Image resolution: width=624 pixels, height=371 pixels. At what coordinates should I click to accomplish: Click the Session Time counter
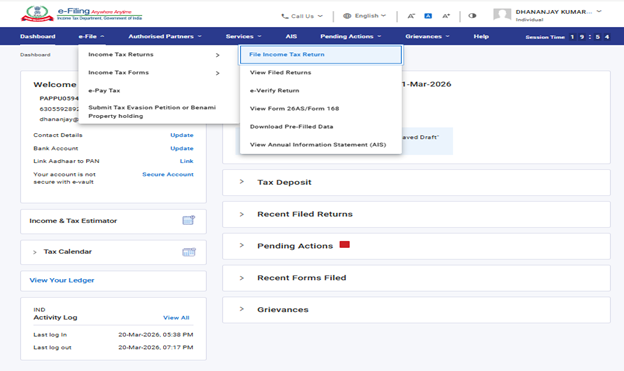(567, 37)
